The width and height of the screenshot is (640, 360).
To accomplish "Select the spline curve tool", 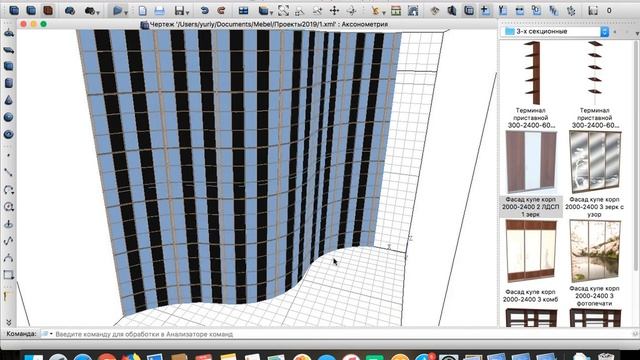I will tap(9, 241).
